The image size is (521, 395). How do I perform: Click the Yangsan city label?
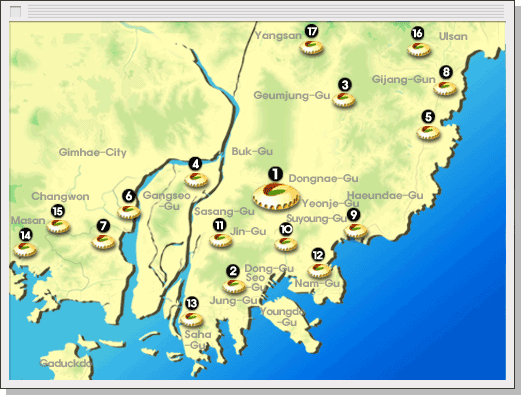(278, 35)
